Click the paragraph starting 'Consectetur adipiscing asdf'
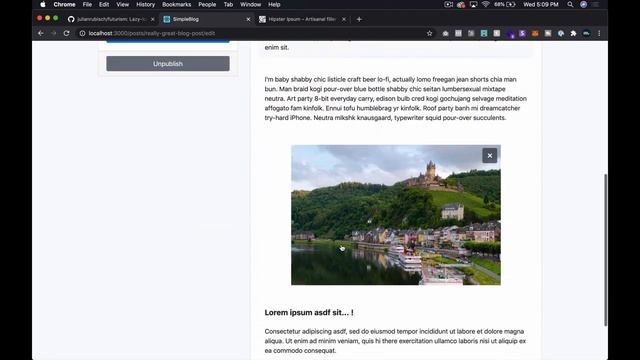This screenshot has height=360, width=640. click(x=395, y=341)
